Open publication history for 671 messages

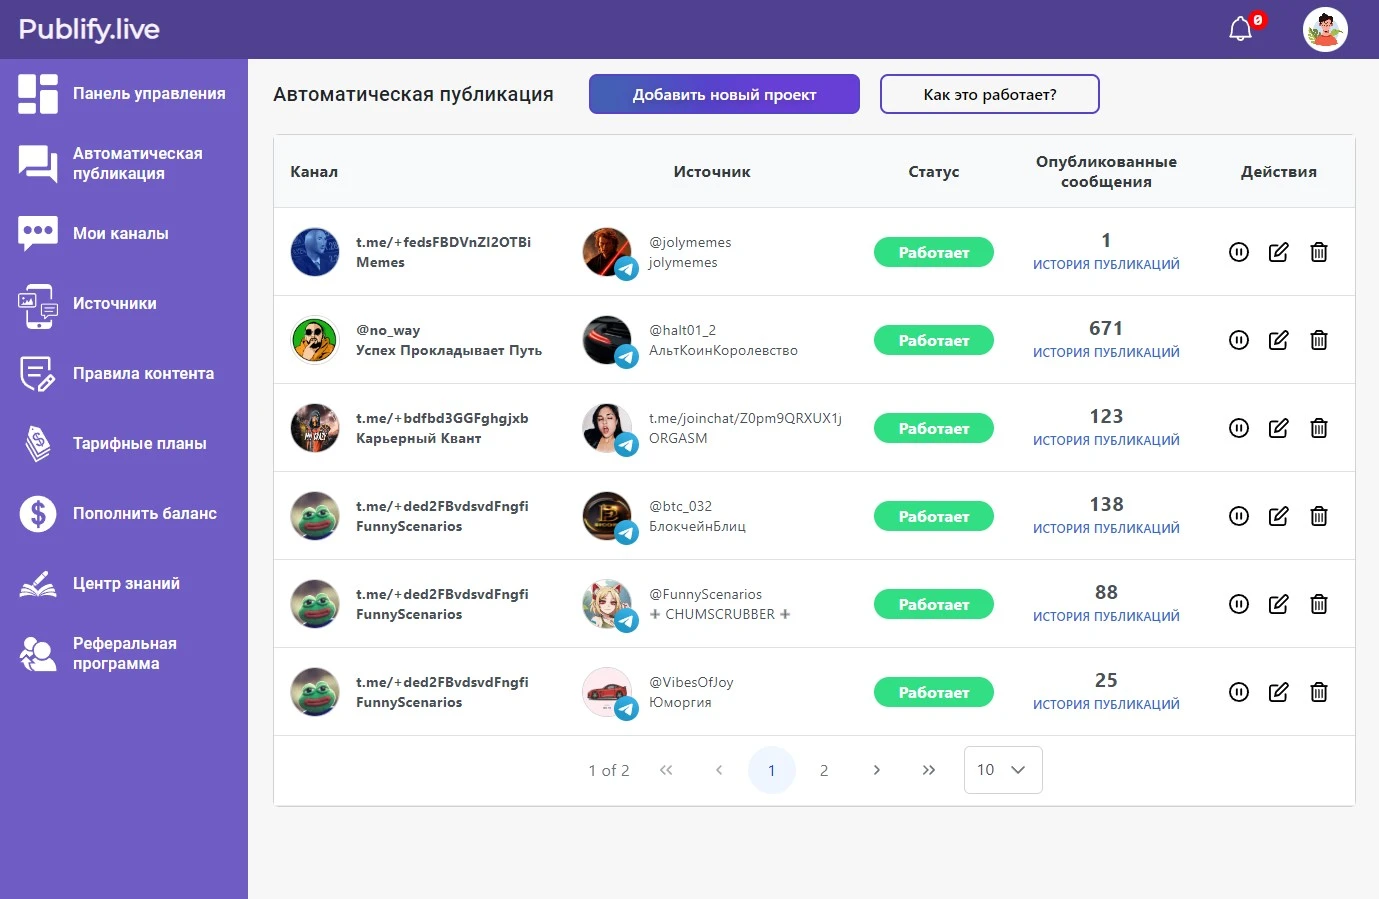[1105, 352]
